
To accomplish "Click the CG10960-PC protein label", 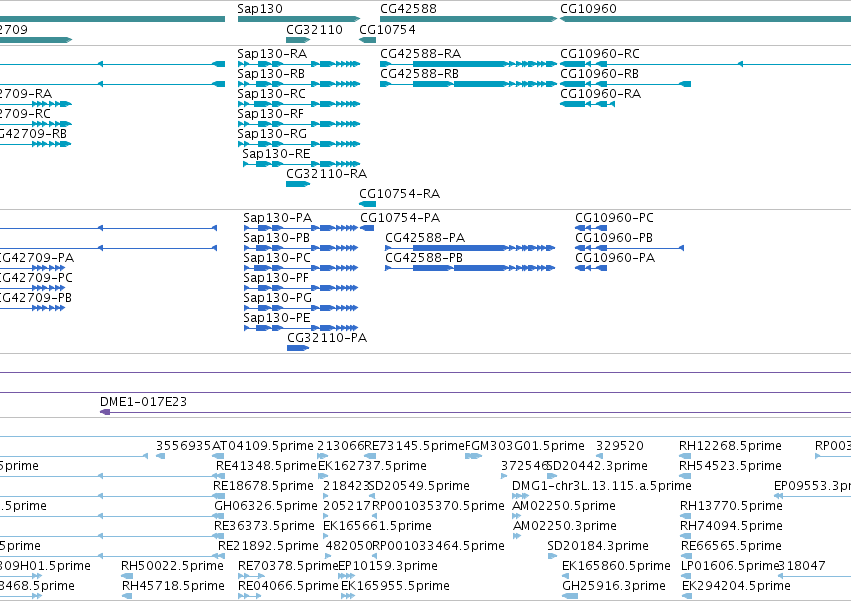I will (614, 218).
